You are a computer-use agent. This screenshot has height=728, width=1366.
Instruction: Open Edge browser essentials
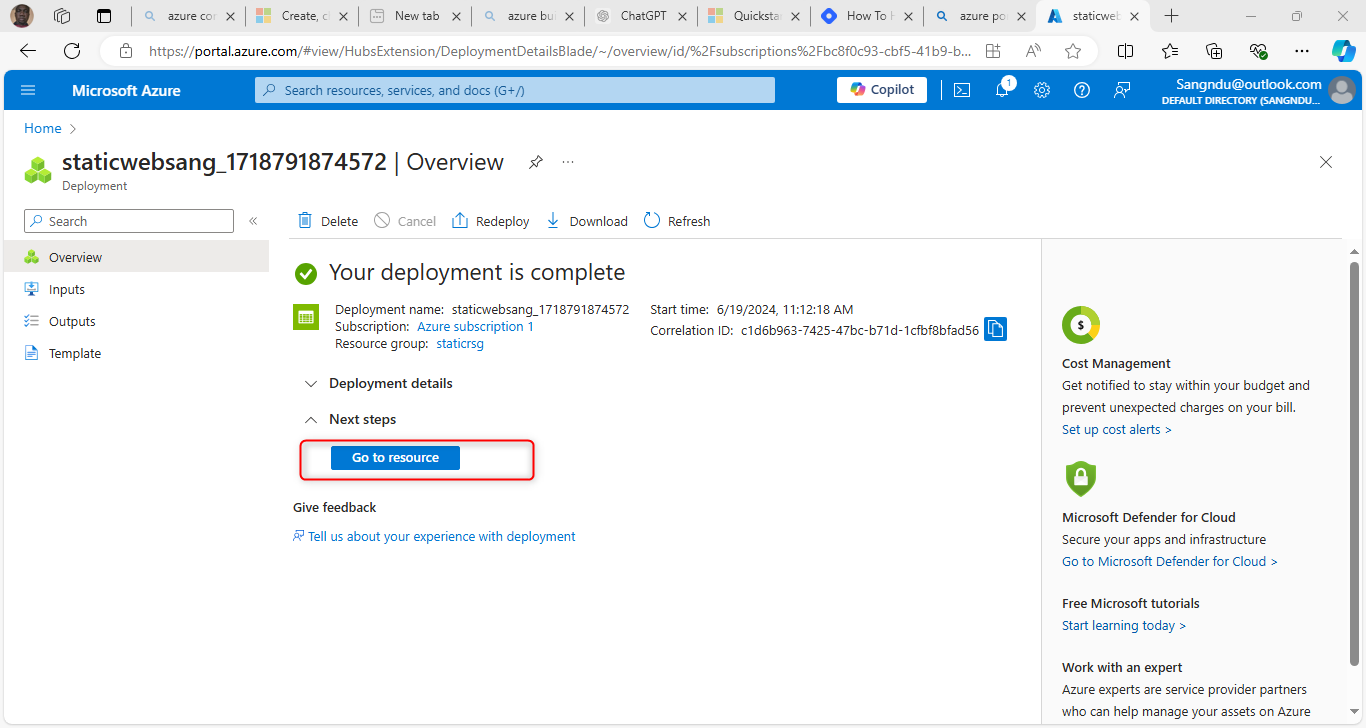pos(1258,51)
